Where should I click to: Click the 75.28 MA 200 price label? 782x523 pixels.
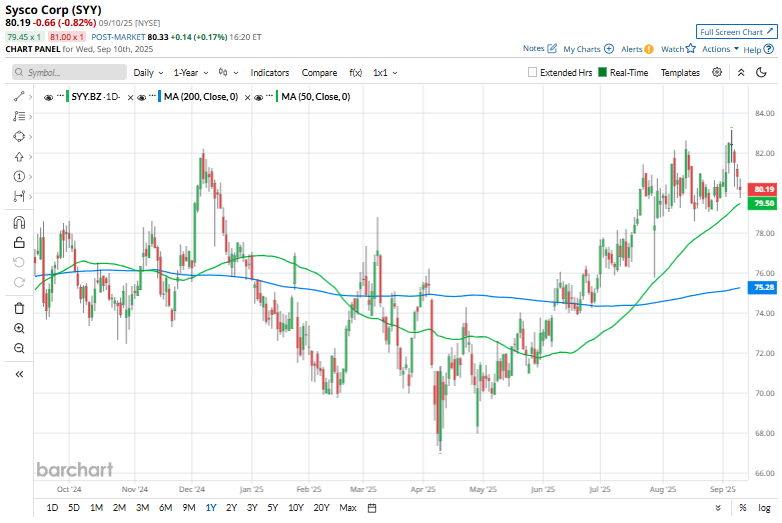763,287
